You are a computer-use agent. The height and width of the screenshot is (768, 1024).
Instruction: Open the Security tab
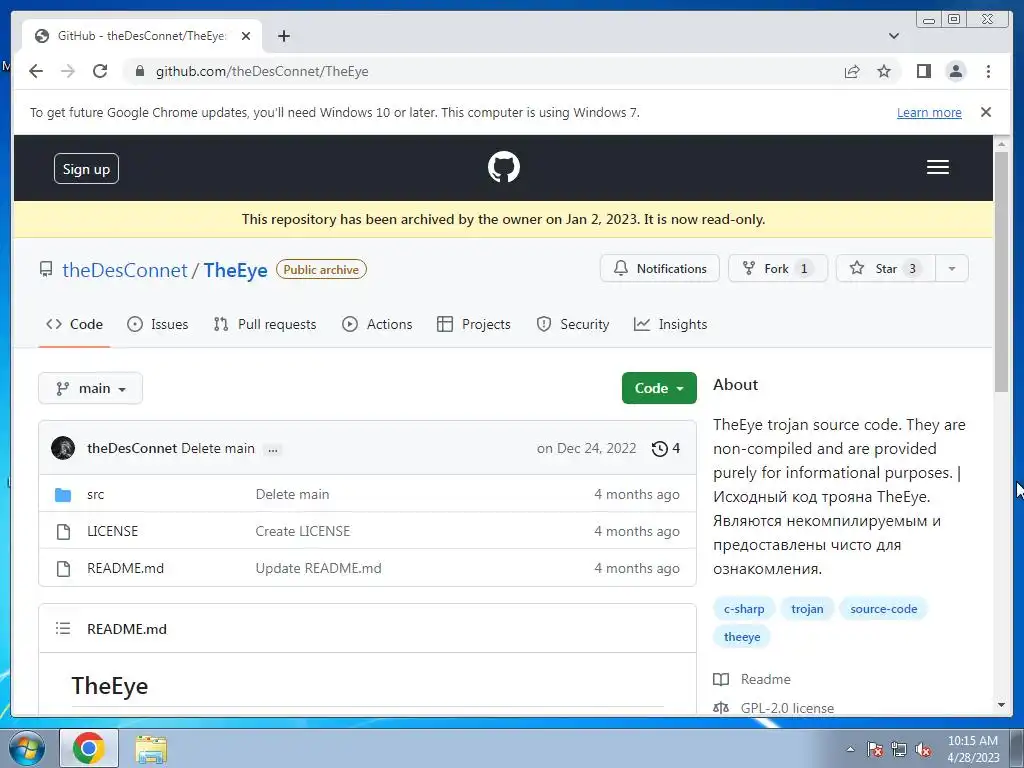572,324
